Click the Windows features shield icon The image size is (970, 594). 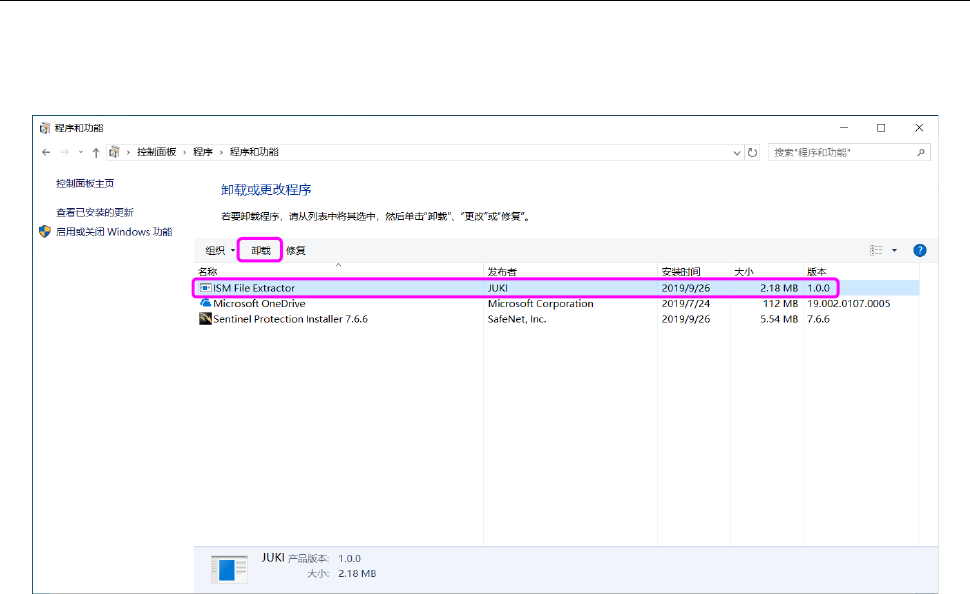coord(45,231)
